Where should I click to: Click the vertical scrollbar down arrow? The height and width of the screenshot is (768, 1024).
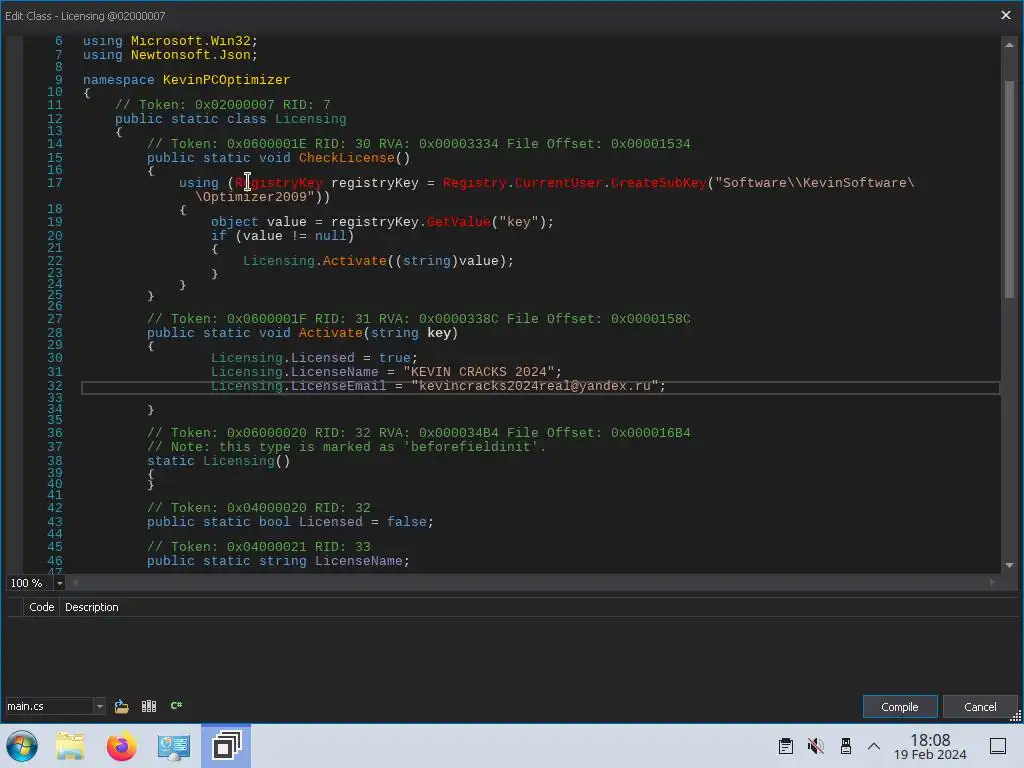click(1009, 566)
